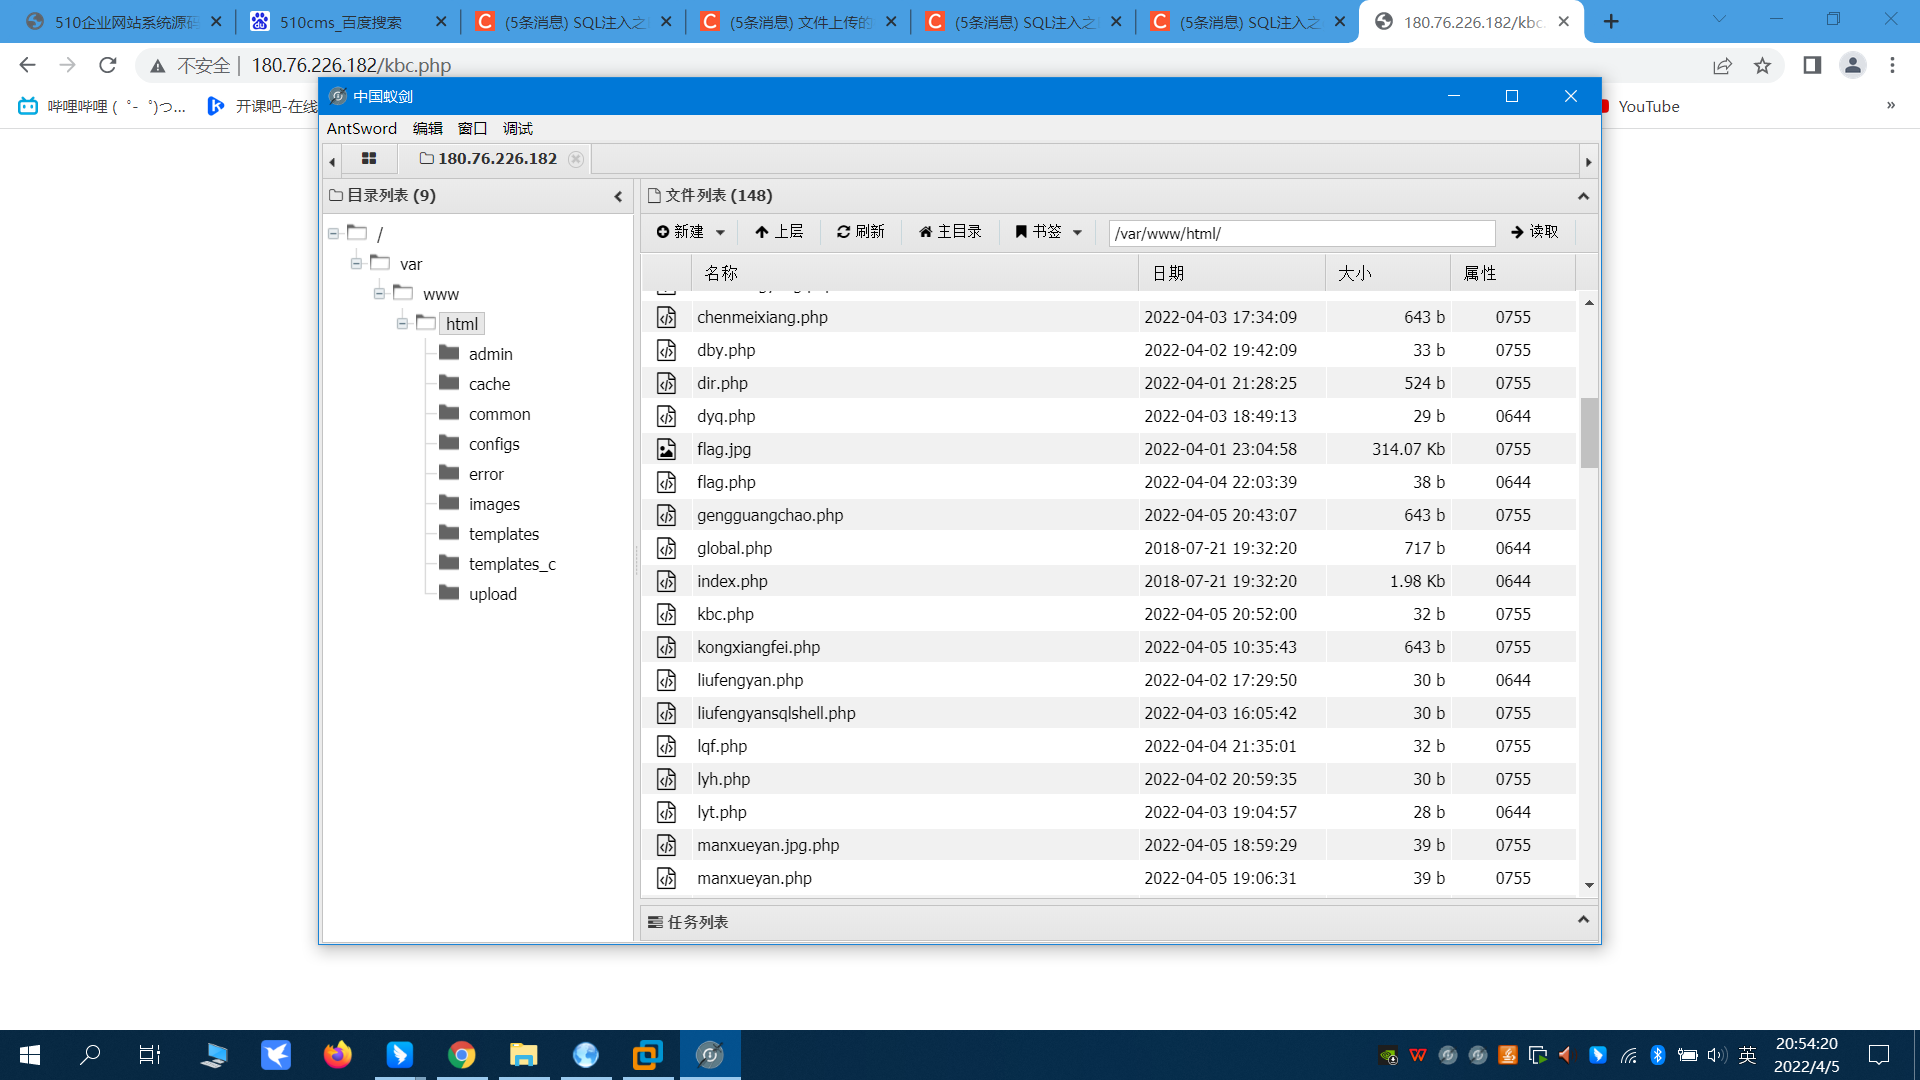Collapse the html folder in the tree

pyautogui.click(x=400, y=323)
